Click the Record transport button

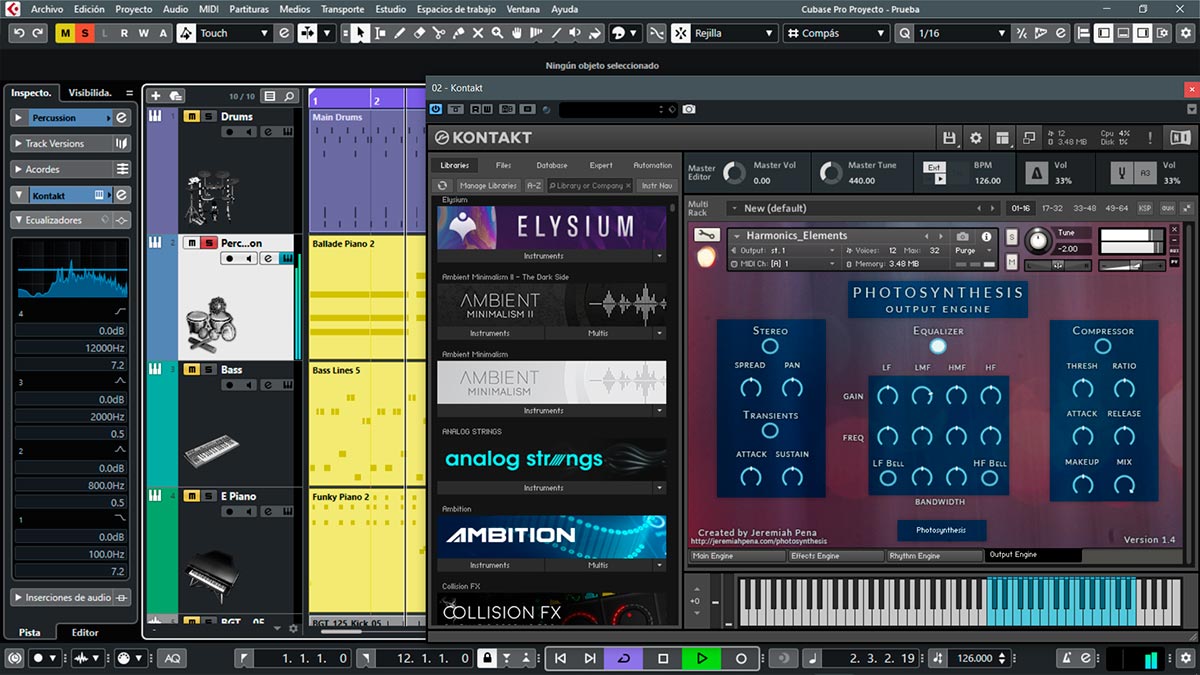[x=741, y=658]
